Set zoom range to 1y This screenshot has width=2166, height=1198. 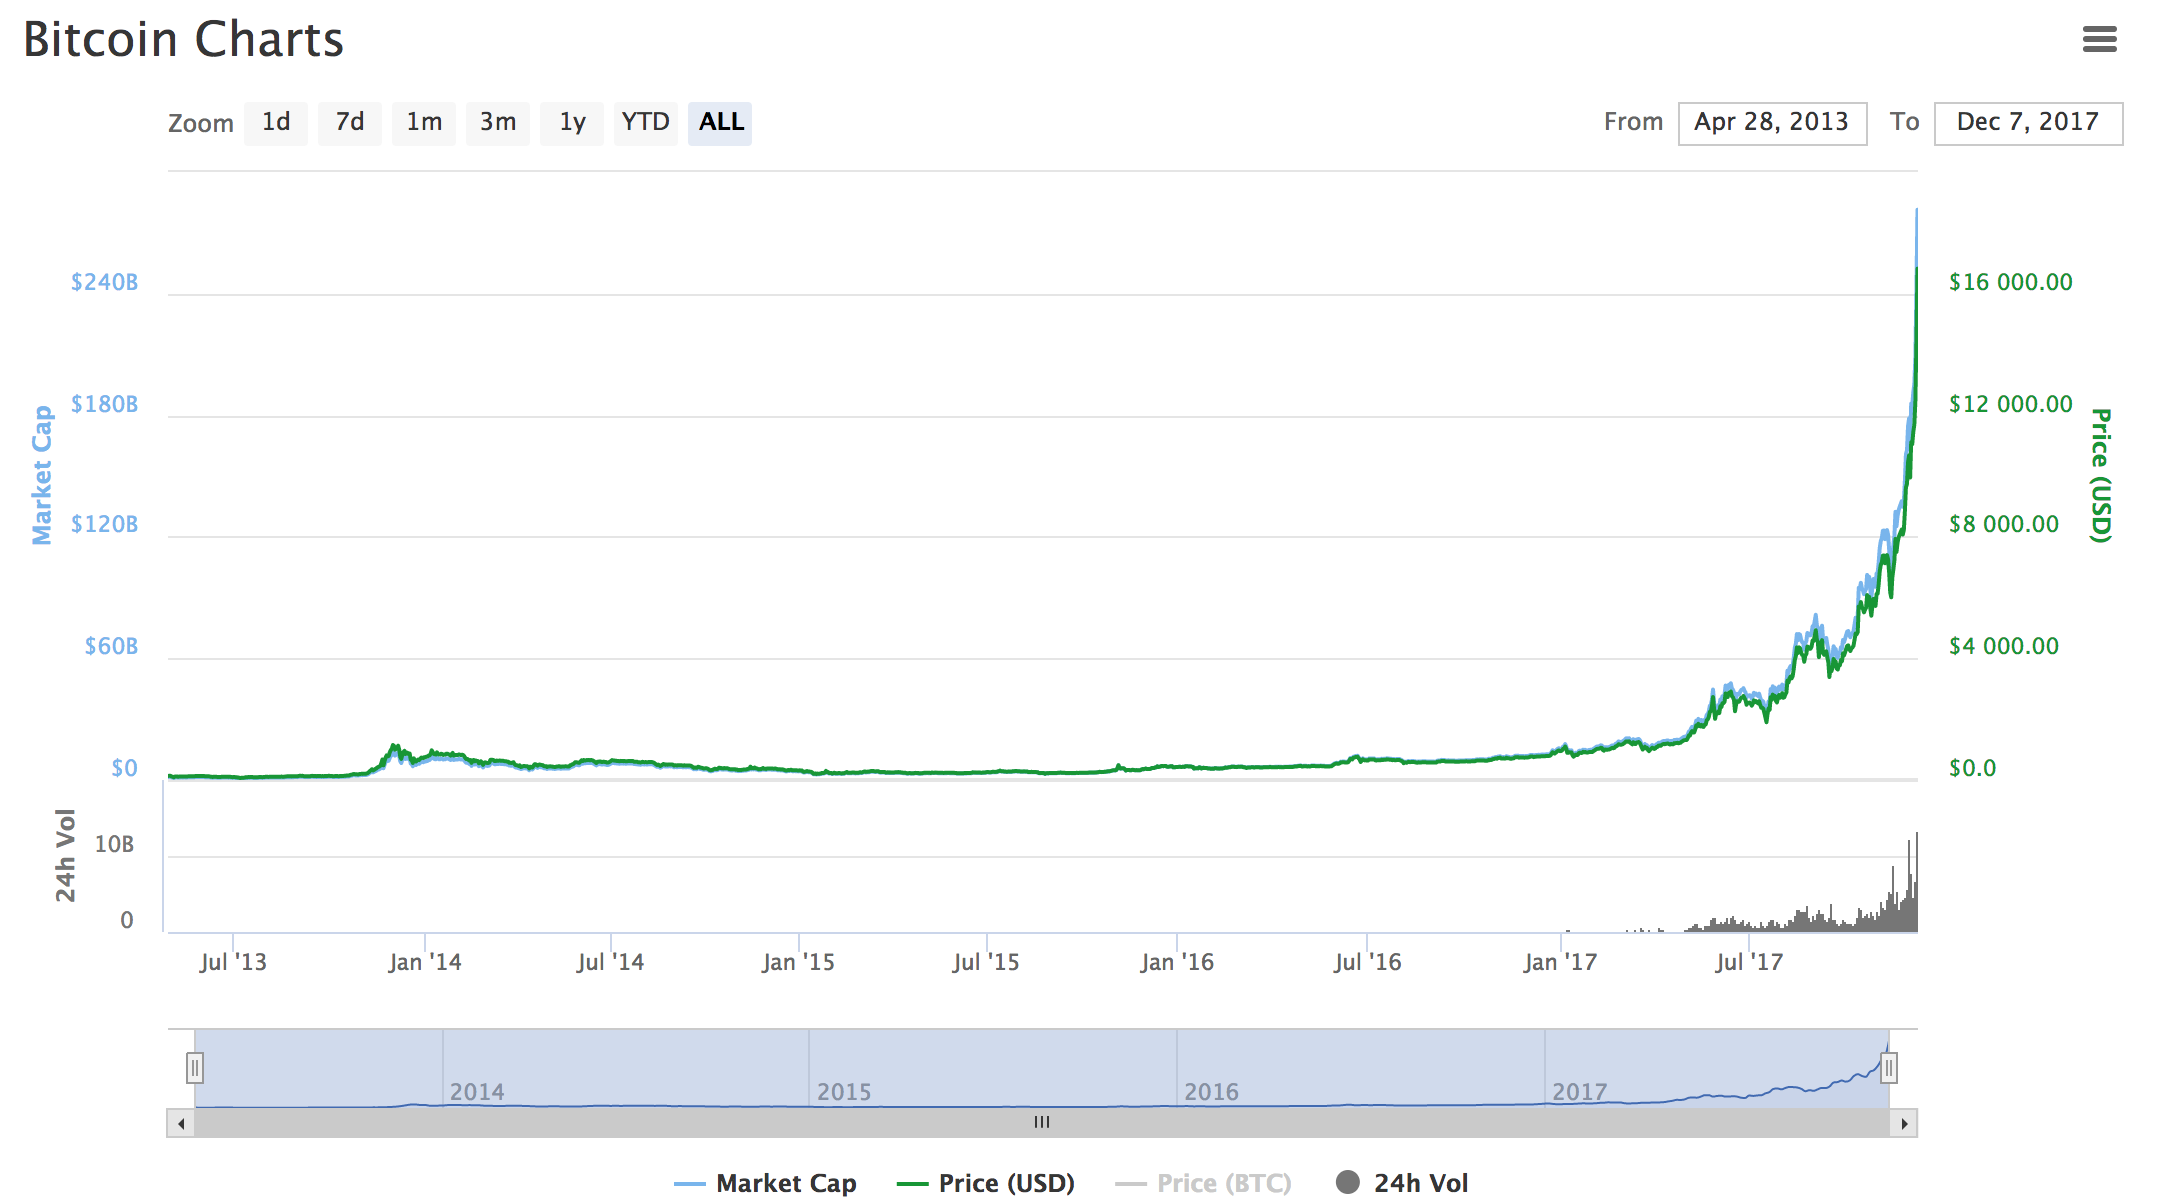tap(572, 123)
